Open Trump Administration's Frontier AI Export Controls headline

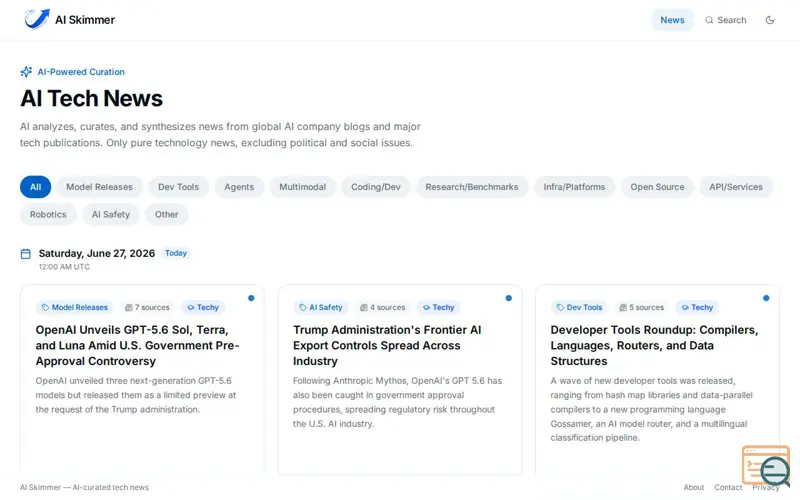[x=387, y=345]
